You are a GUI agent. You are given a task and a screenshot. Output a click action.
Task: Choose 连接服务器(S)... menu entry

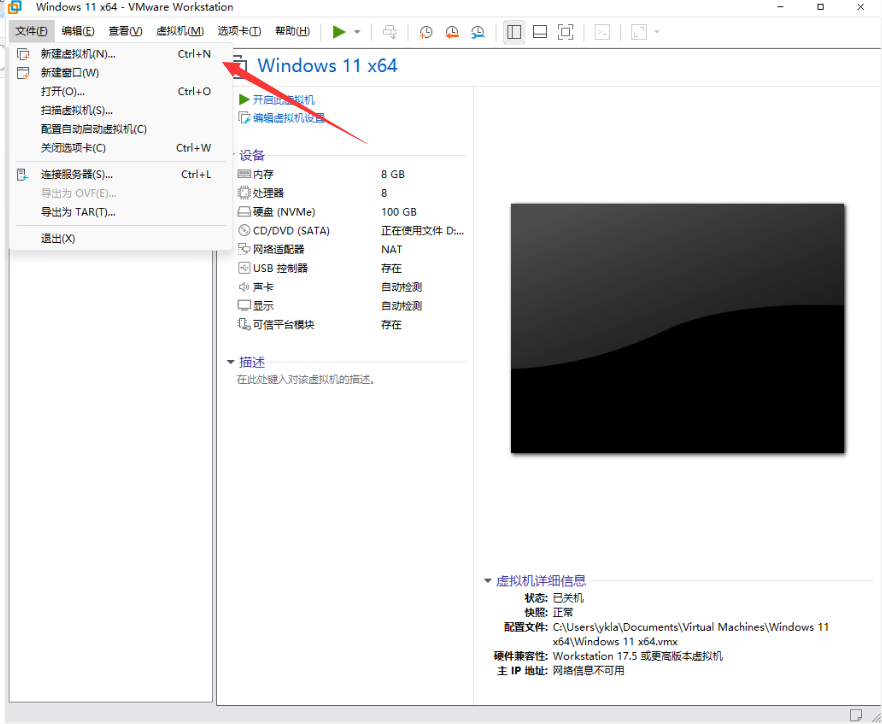point(120,174)
